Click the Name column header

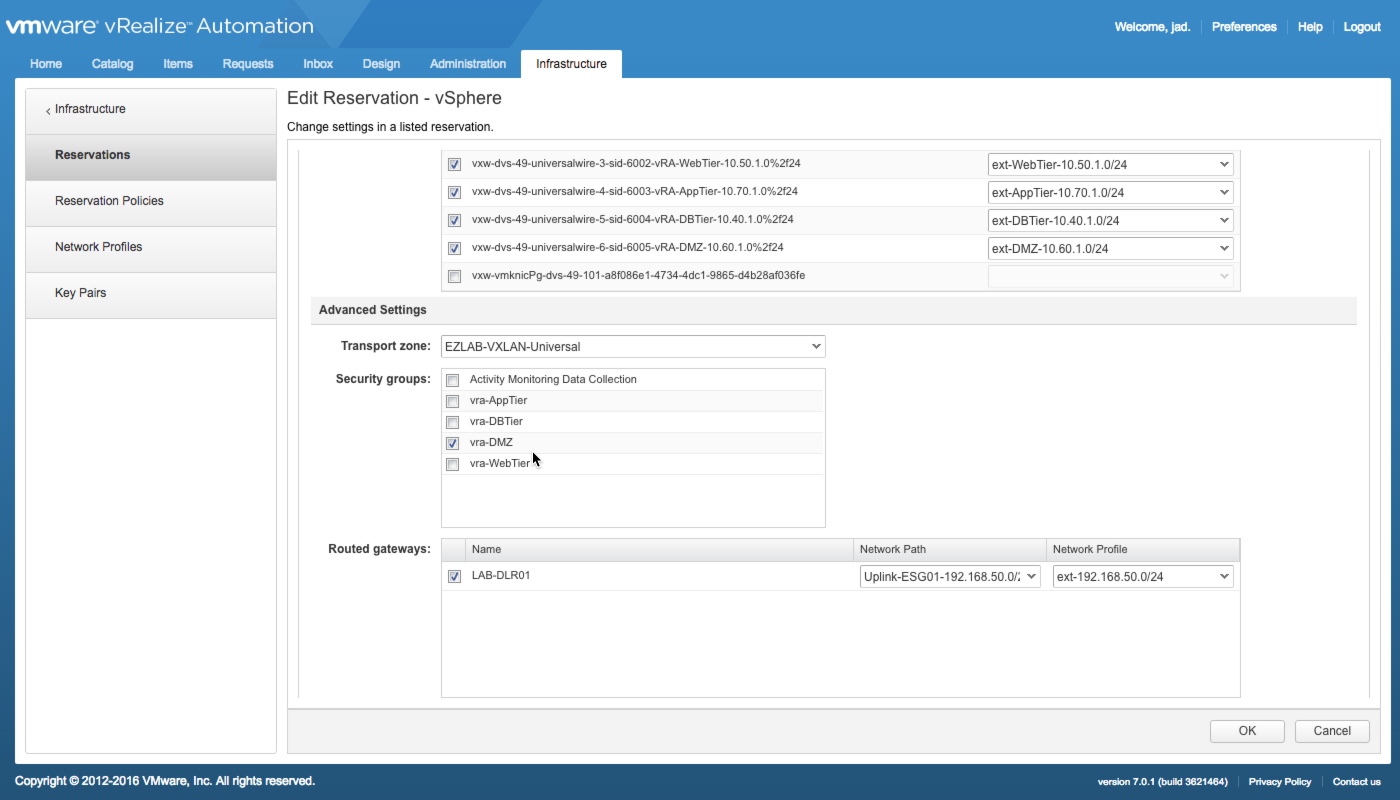click(x=659, y=550)
